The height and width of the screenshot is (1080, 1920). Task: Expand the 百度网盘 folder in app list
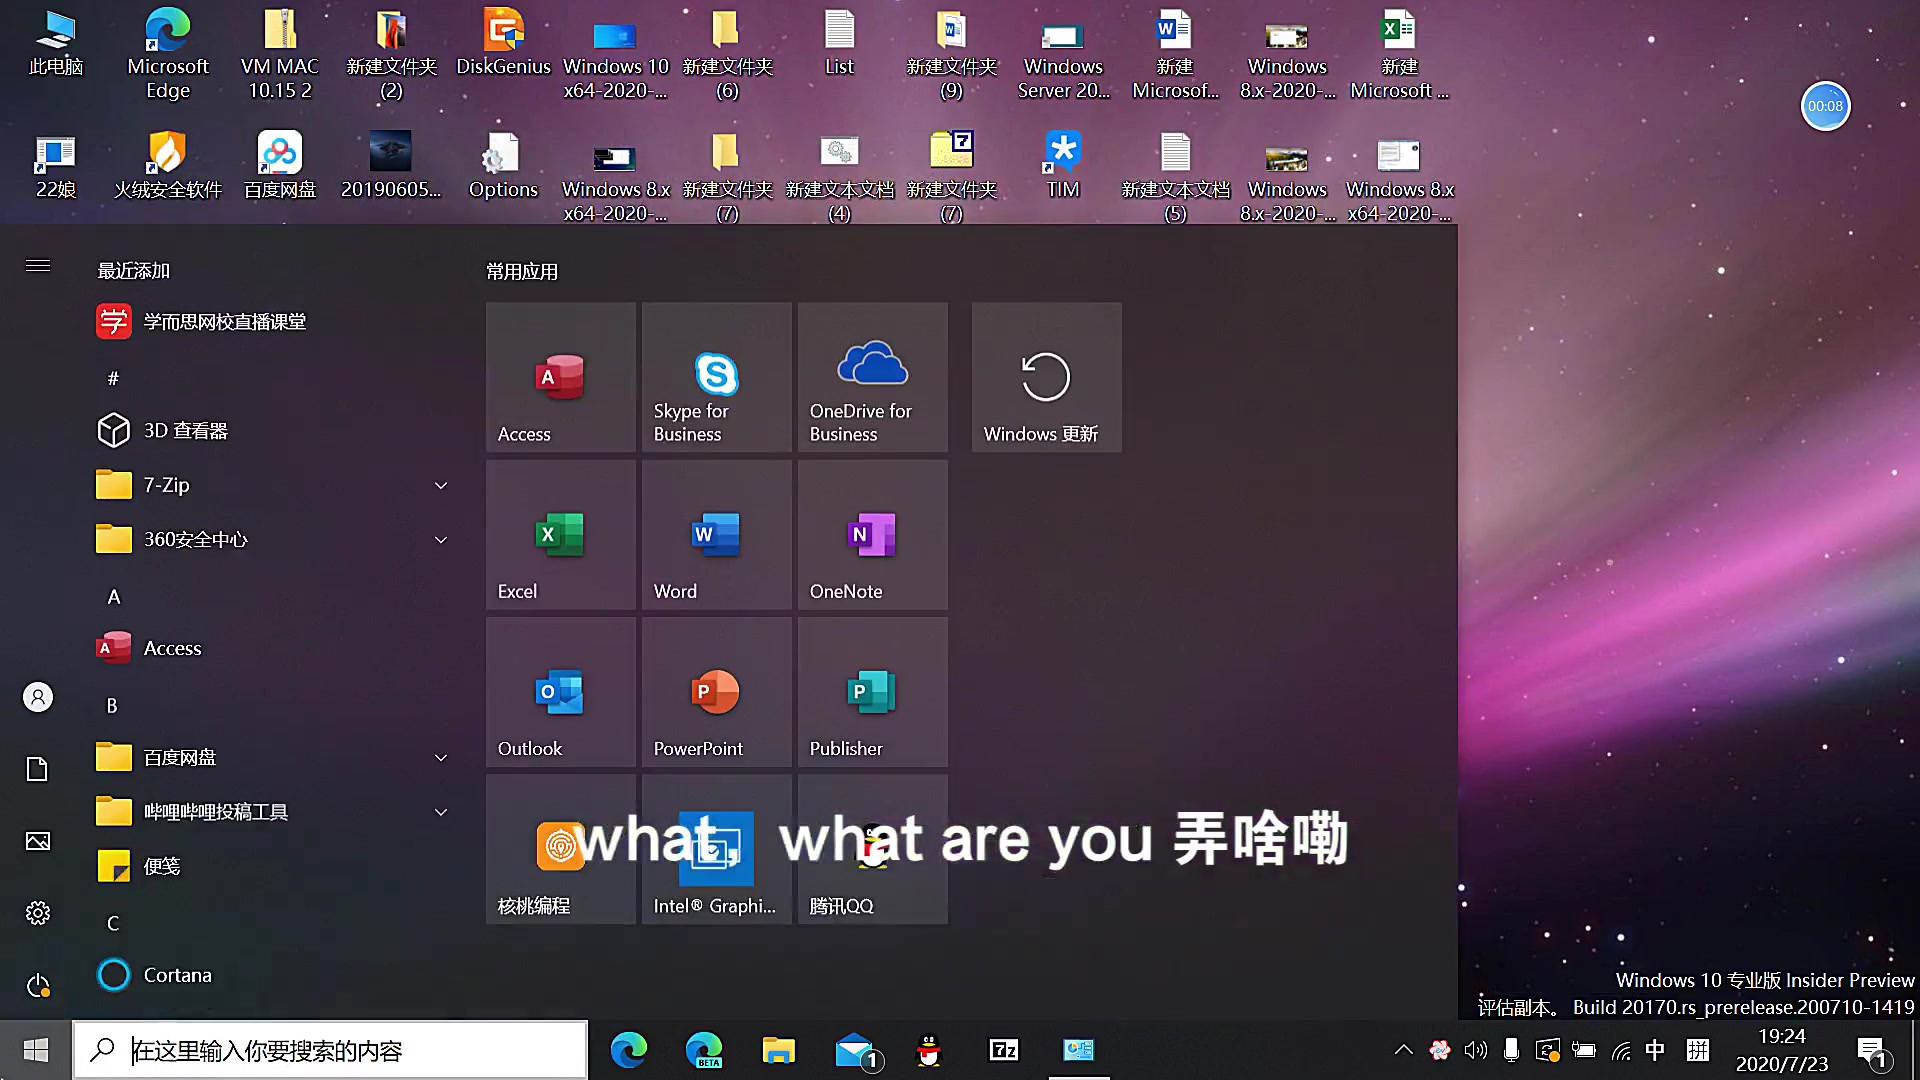pos(272,758)
